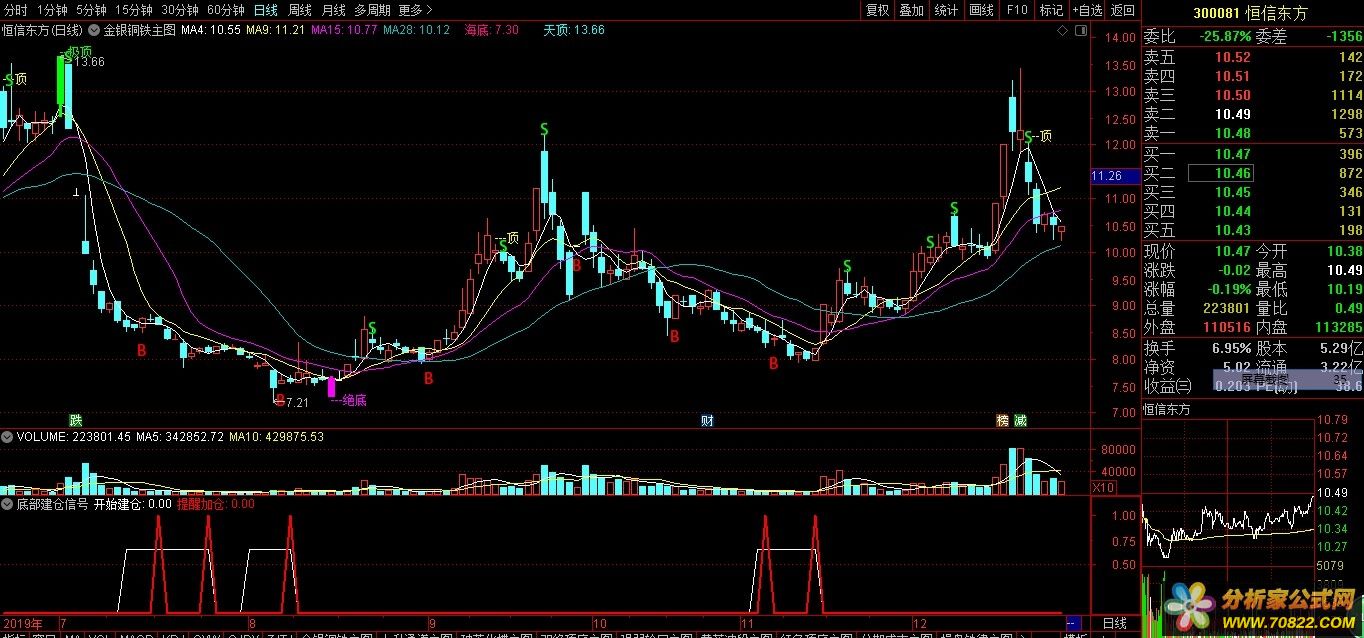Click the 榜 marker below the candlesticks
Image resolution: width=1364 pixels, height=638 pixels.
point(1002,420)
